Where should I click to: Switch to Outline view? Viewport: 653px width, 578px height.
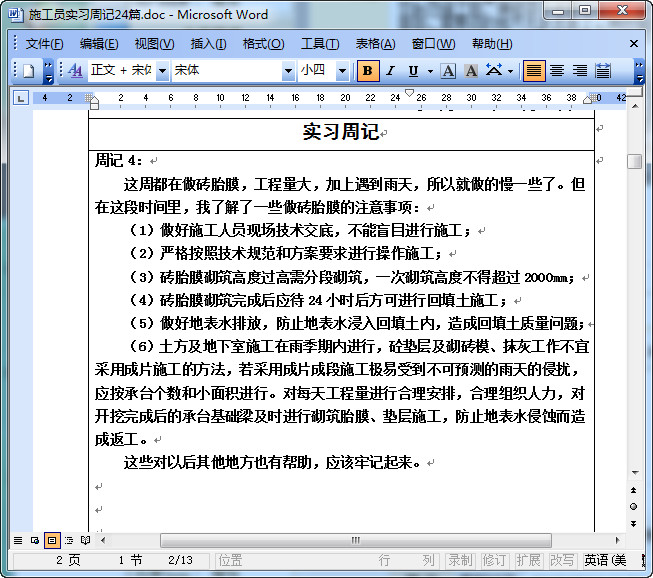point(69,541)
